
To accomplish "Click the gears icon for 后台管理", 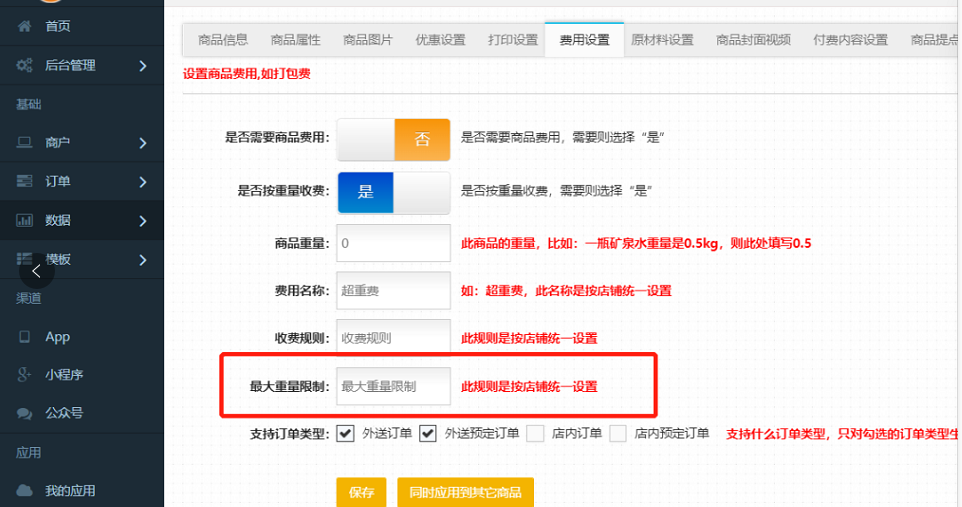I will [x=24, y=65].
